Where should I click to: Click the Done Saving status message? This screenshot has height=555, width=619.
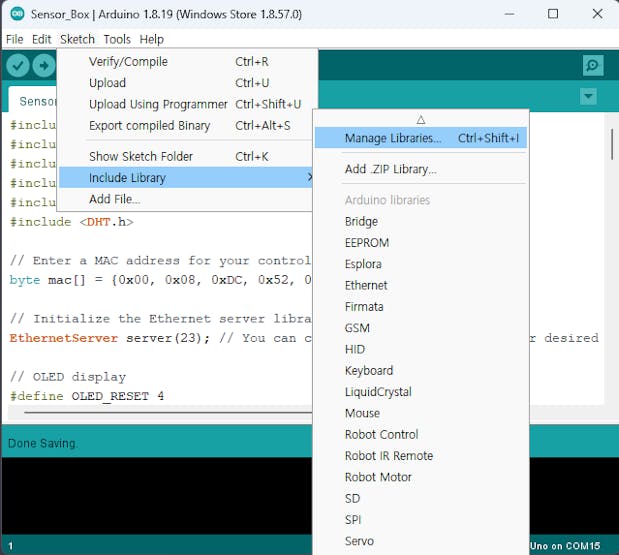[43, 444]
